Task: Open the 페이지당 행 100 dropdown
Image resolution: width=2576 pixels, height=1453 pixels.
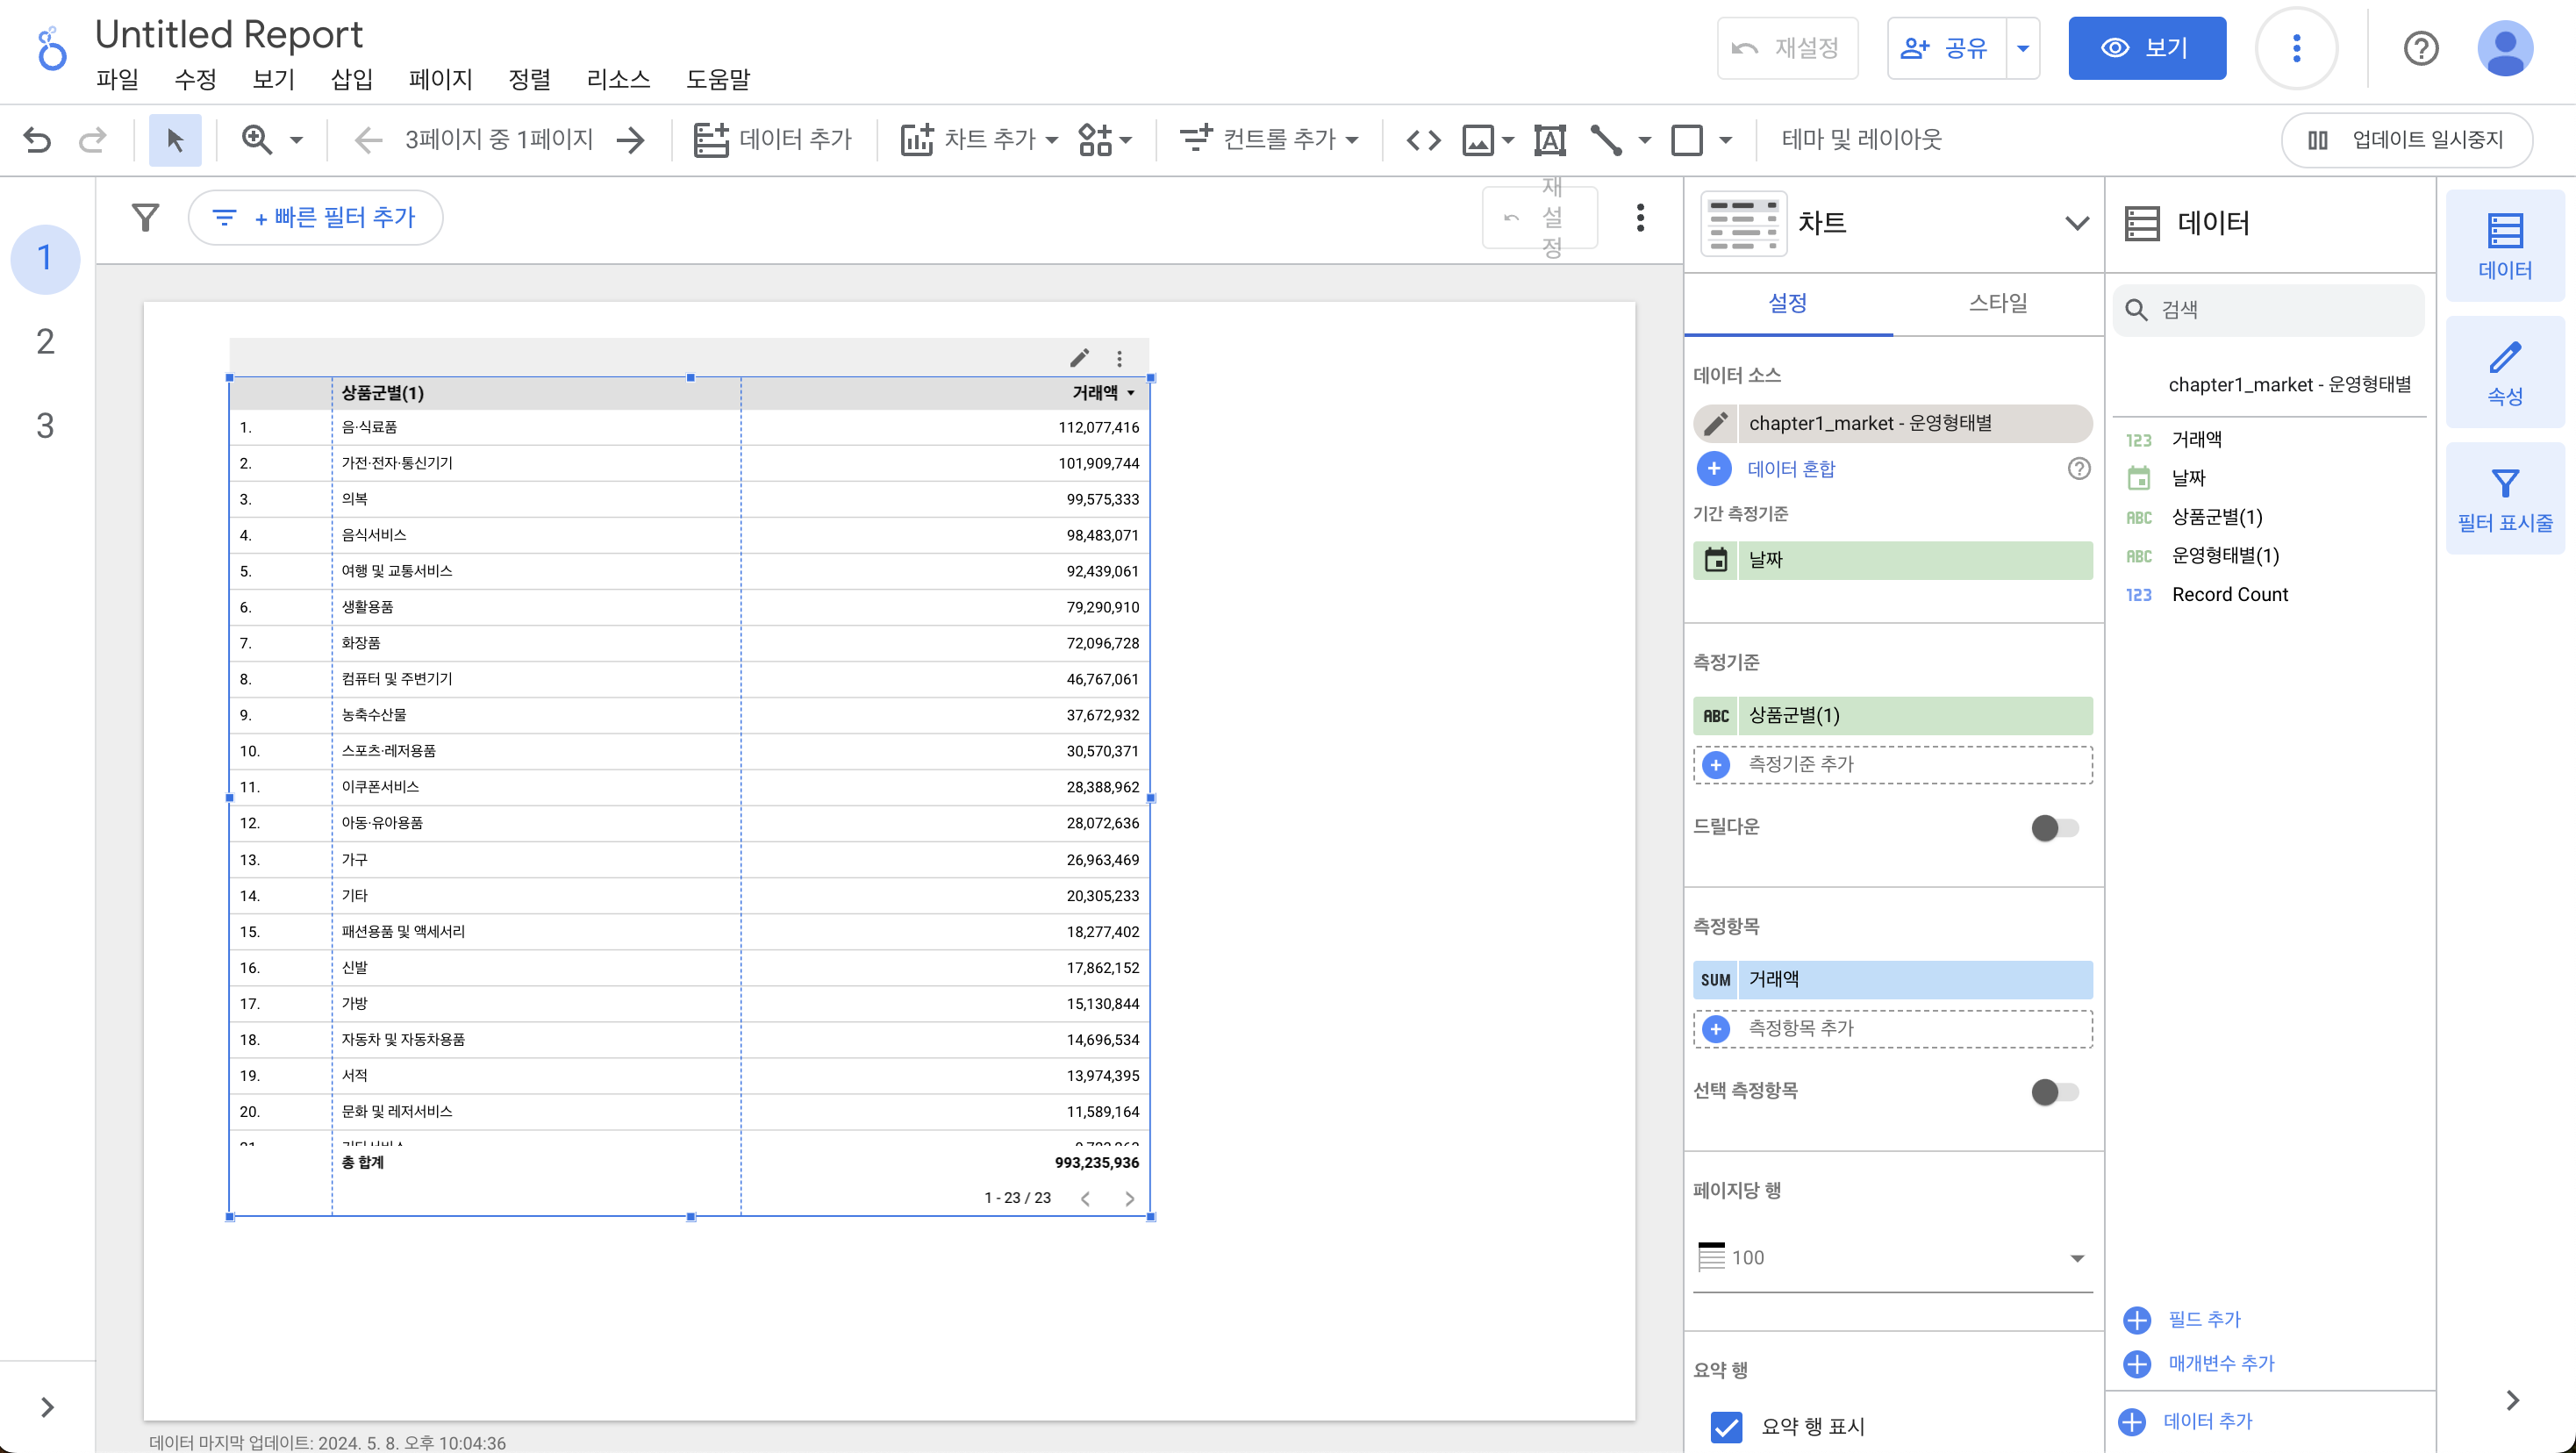Action: click(x=1892, y=1257)
